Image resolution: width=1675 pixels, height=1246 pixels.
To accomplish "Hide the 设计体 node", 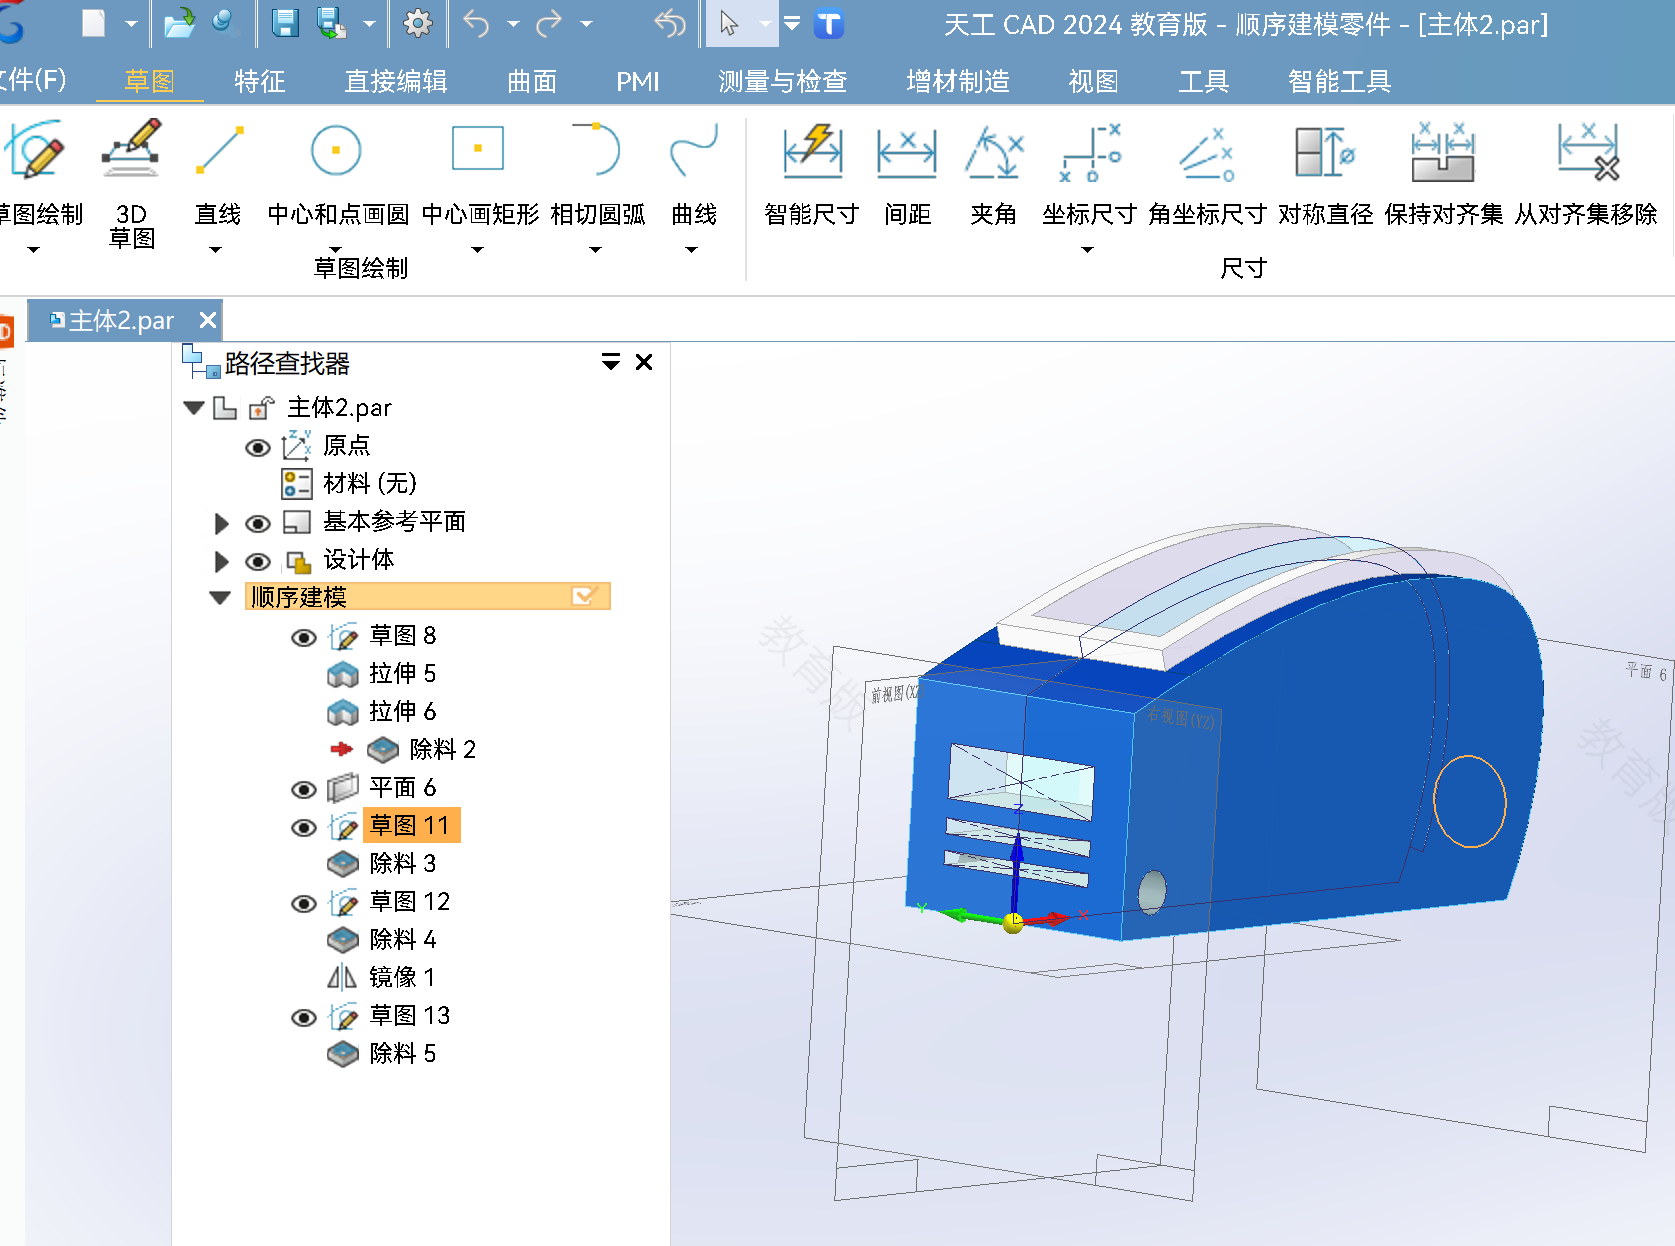I will 258,561.
